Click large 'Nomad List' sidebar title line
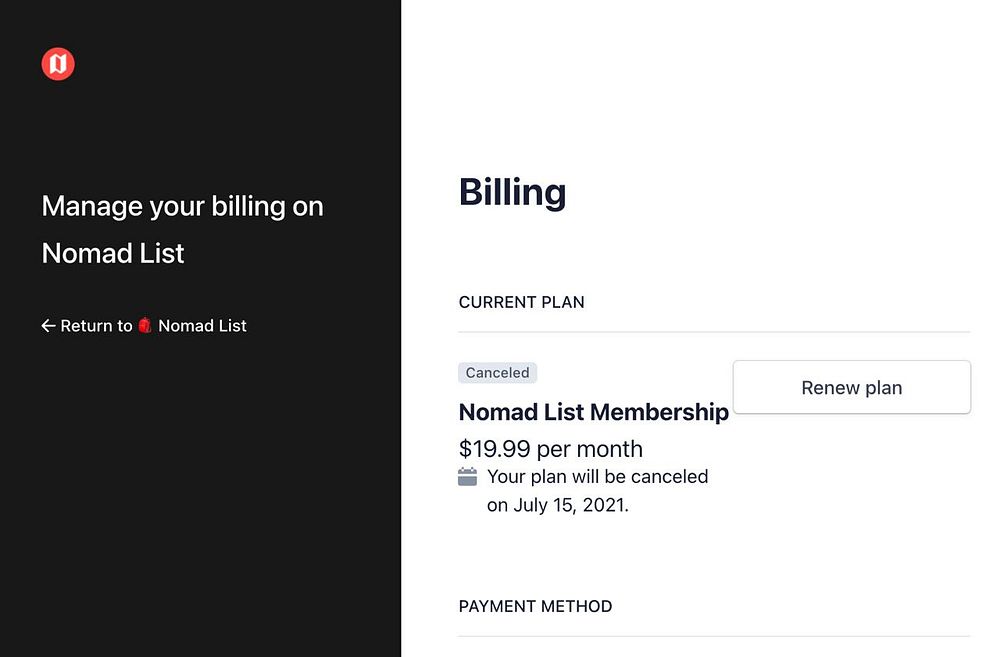Image resolution: width=1000 pixels, height=657 pixels. [x=113, y=253]
